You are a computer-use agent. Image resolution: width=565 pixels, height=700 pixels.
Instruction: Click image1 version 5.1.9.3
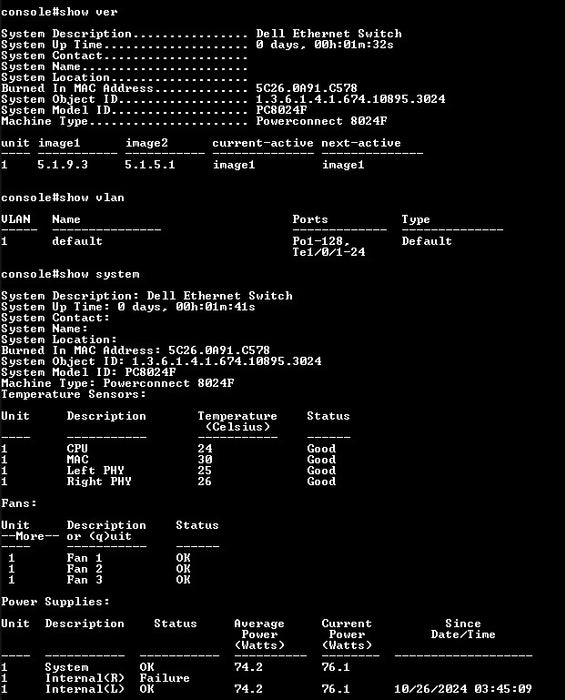[x=62, y=165]
